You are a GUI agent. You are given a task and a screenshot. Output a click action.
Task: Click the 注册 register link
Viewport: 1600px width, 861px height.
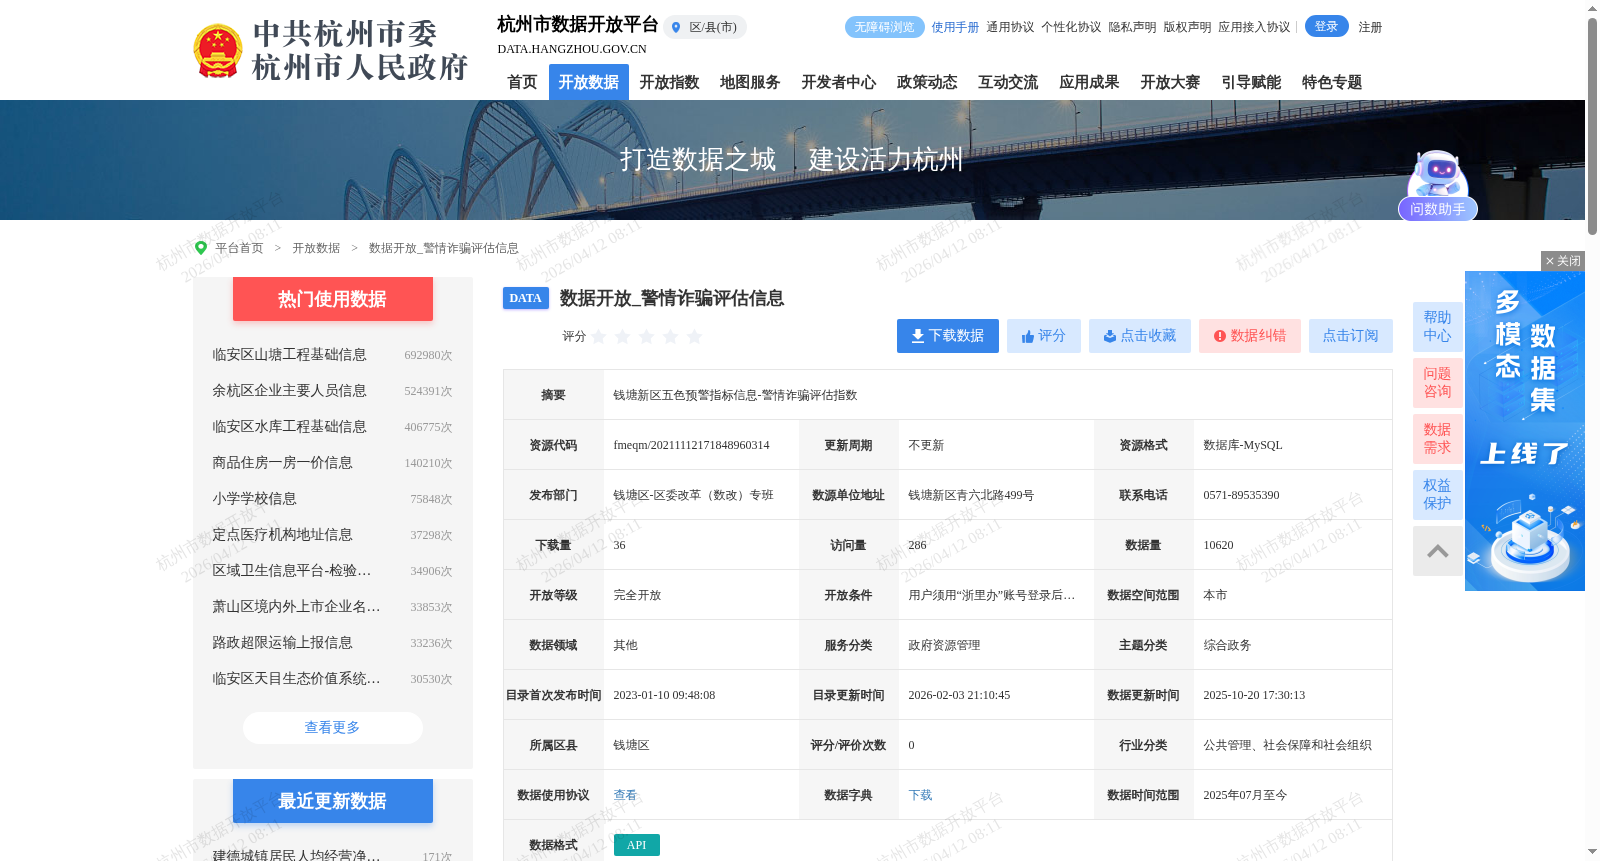1370,27
